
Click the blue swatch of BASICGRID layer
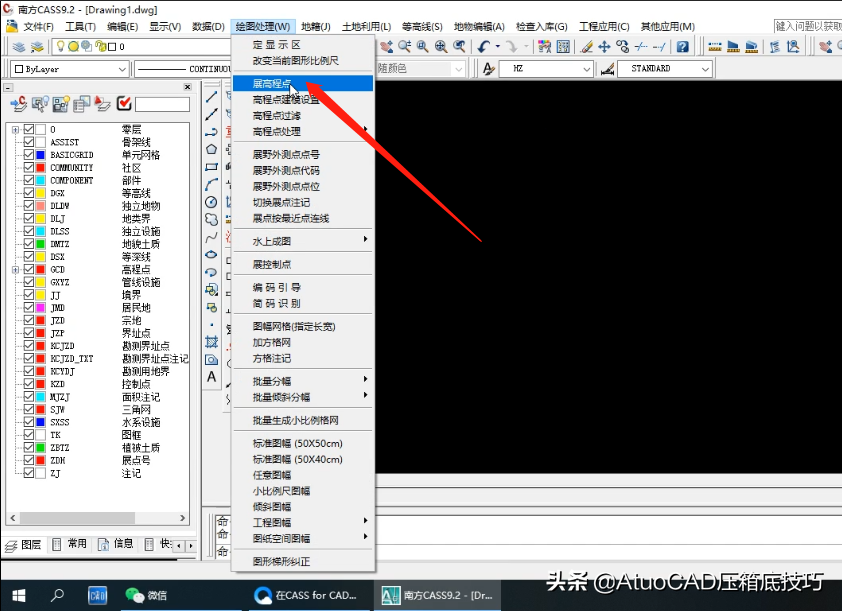(40, 155)
